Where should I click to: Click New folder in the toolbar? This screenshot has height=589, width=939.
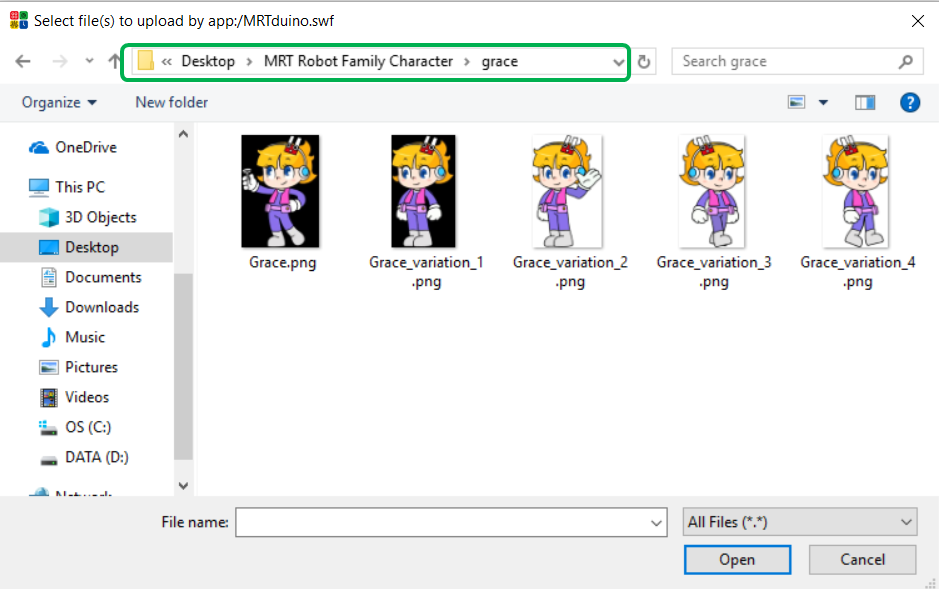pyautogui.click(x=172, y=102)
